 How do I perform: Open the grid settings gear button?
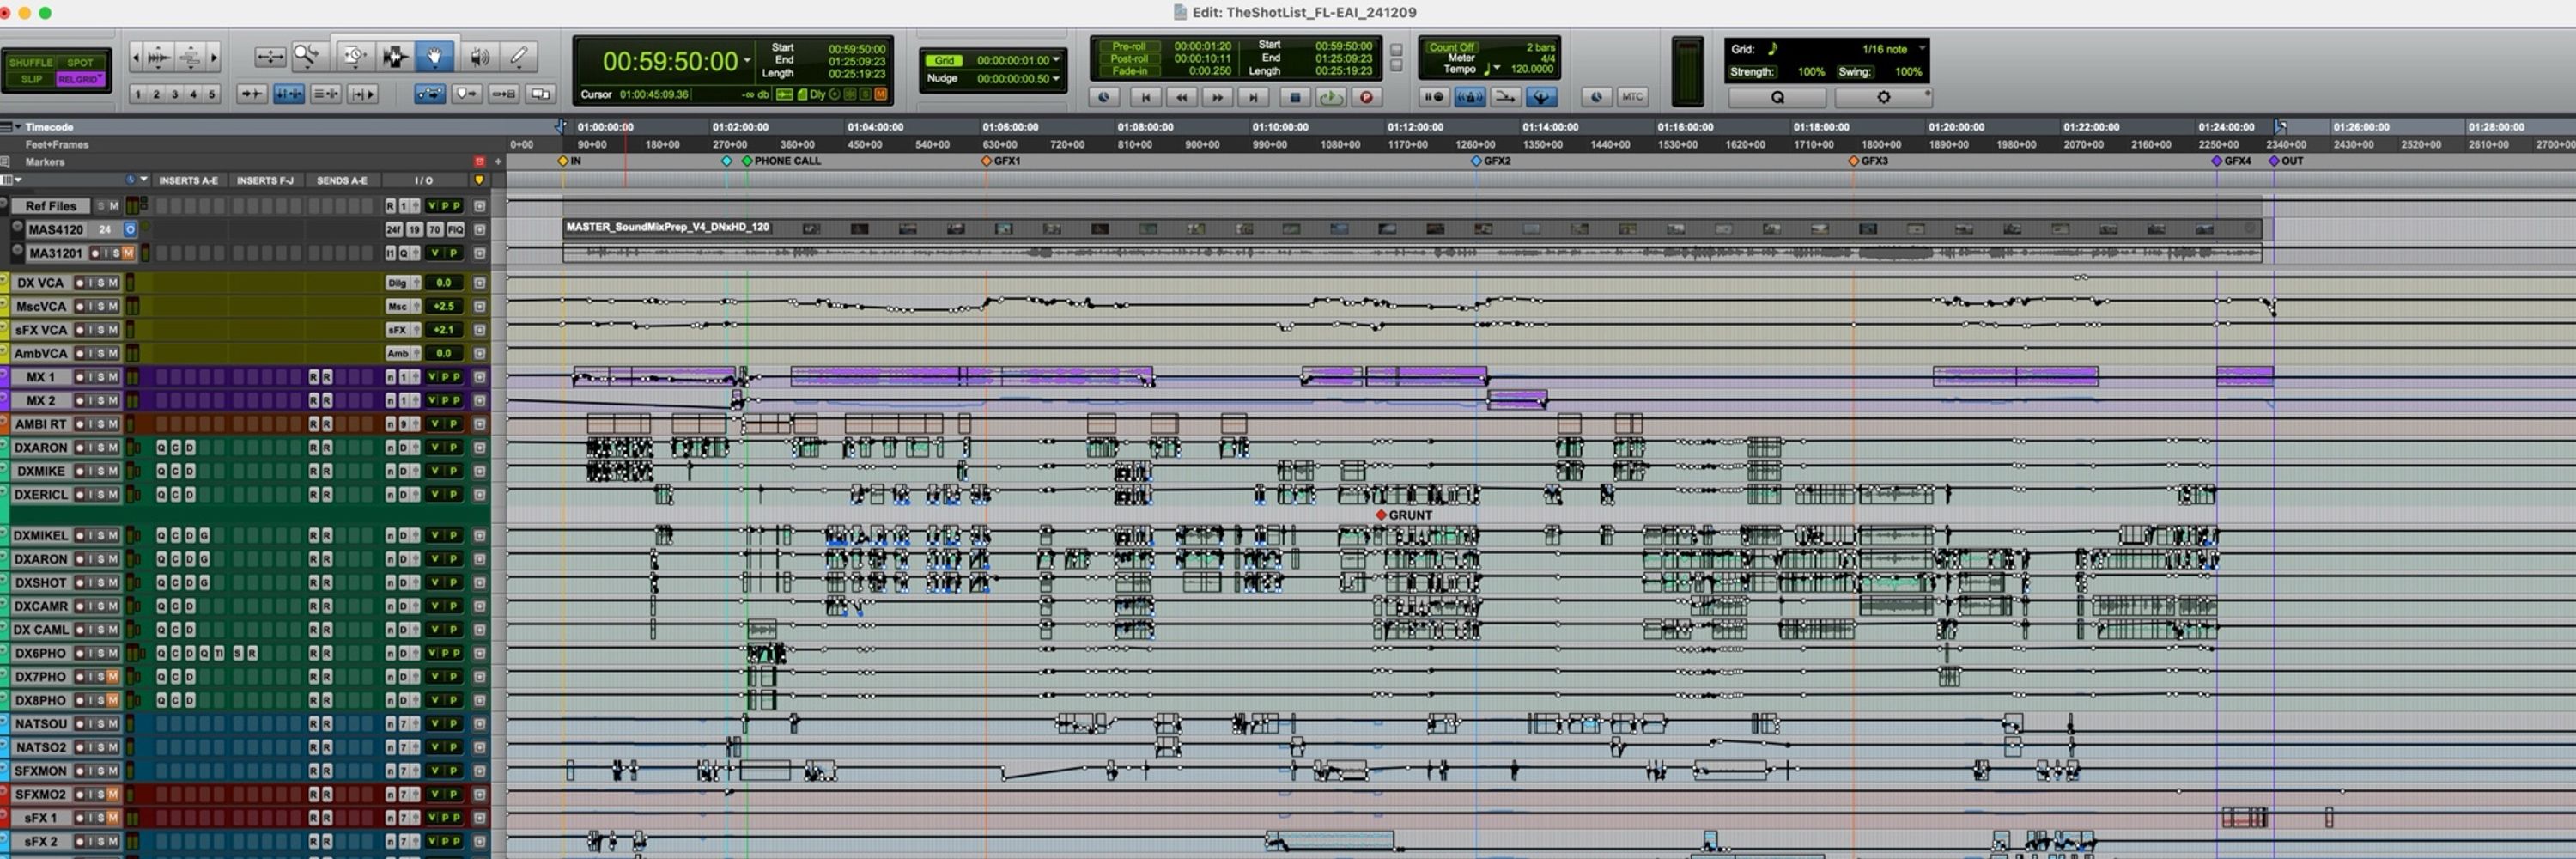[x=1883, y=97]
